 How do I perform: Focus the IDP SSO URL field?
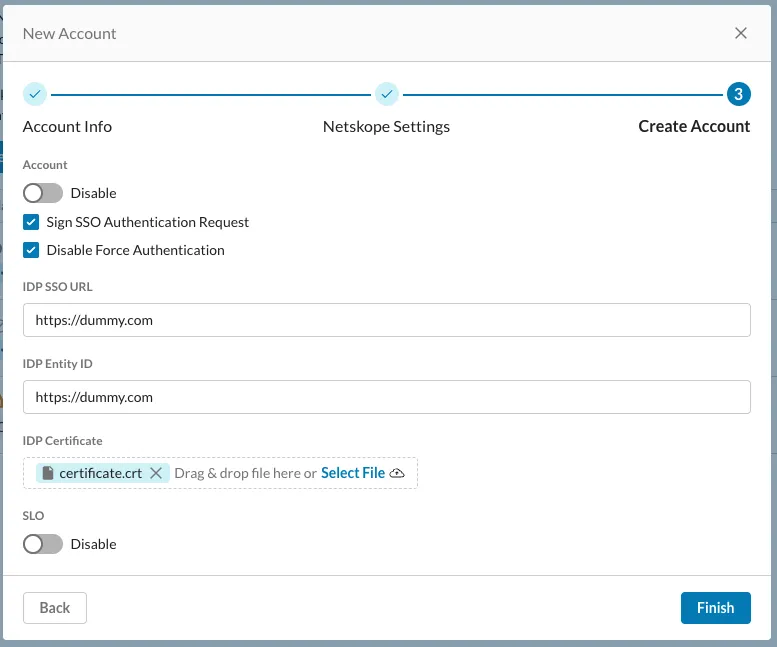point(386,321)
